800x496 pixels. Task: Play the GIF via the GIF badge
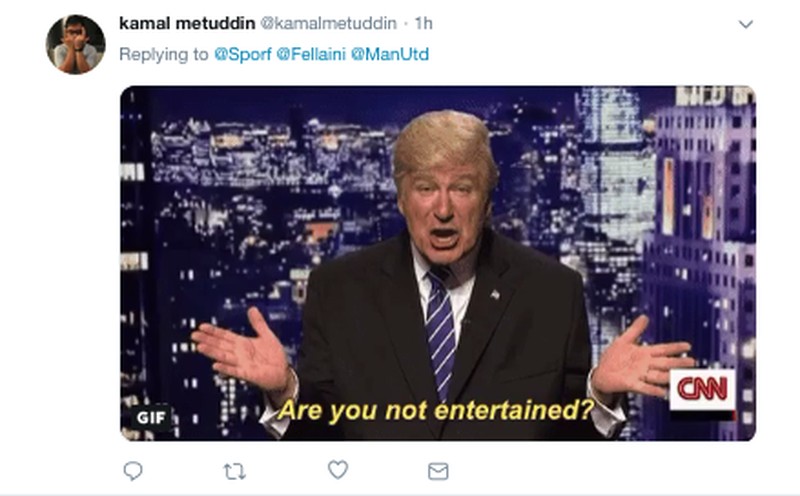[x=151, y=418]
